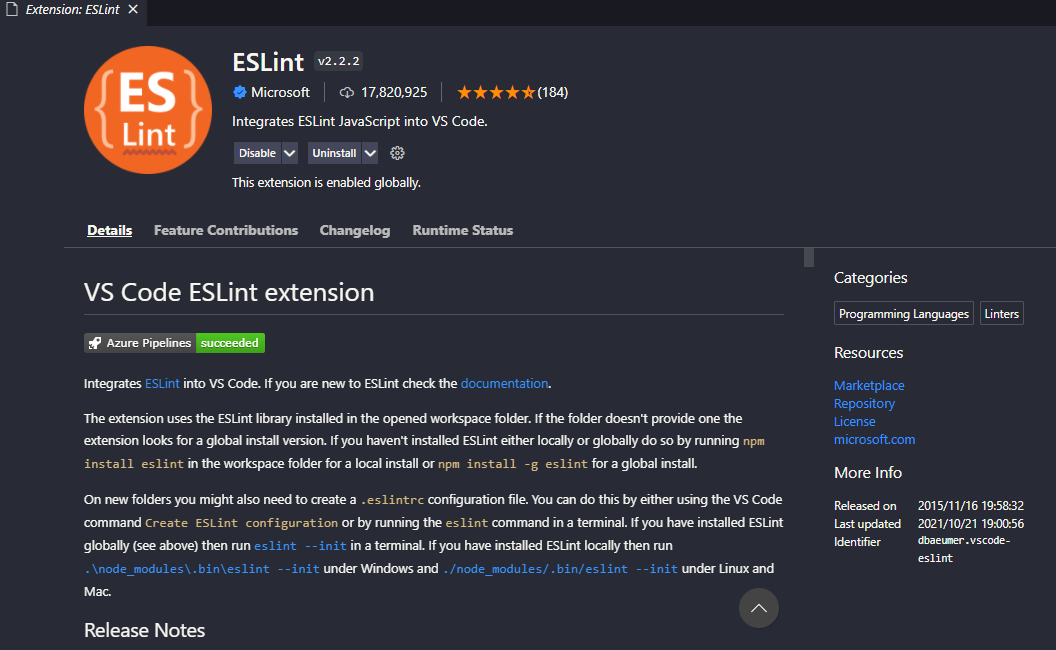Select the Linters category tag
The height and width of the screenshot is (650, 1056).
click(1001, 314)
